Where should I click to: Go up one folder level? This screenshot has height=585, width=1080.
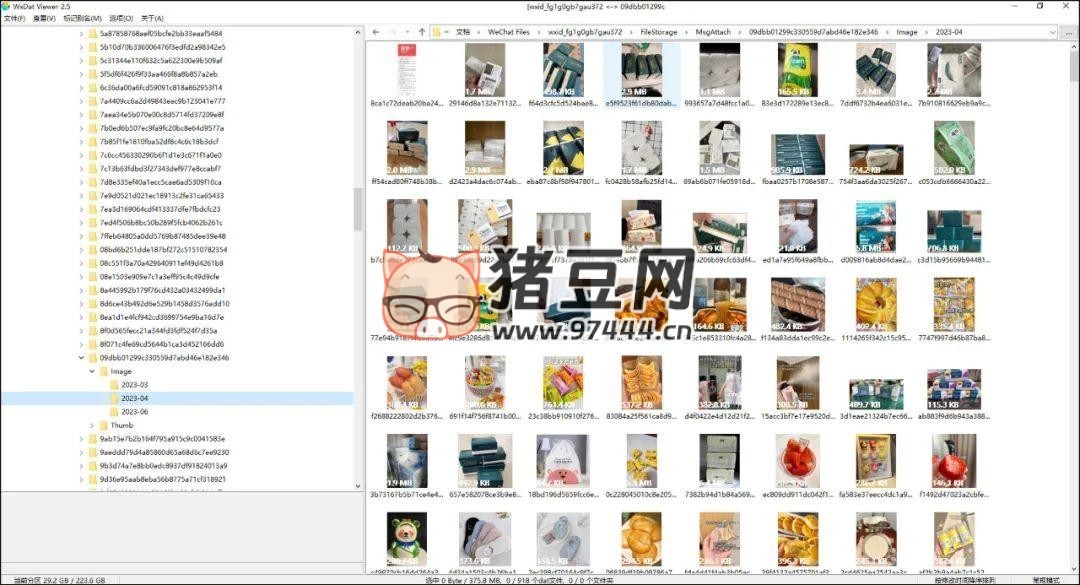tap(422, 32)
